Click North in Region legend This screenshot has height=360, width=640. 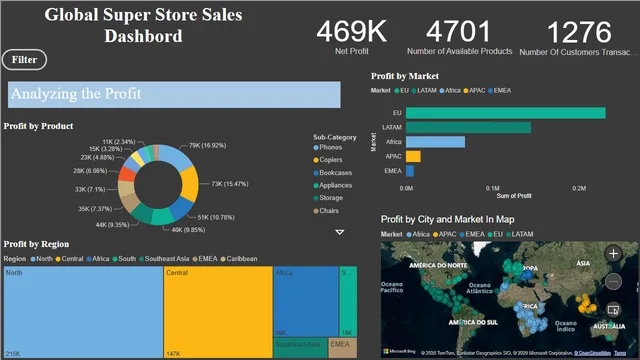(x=42, y=259)
